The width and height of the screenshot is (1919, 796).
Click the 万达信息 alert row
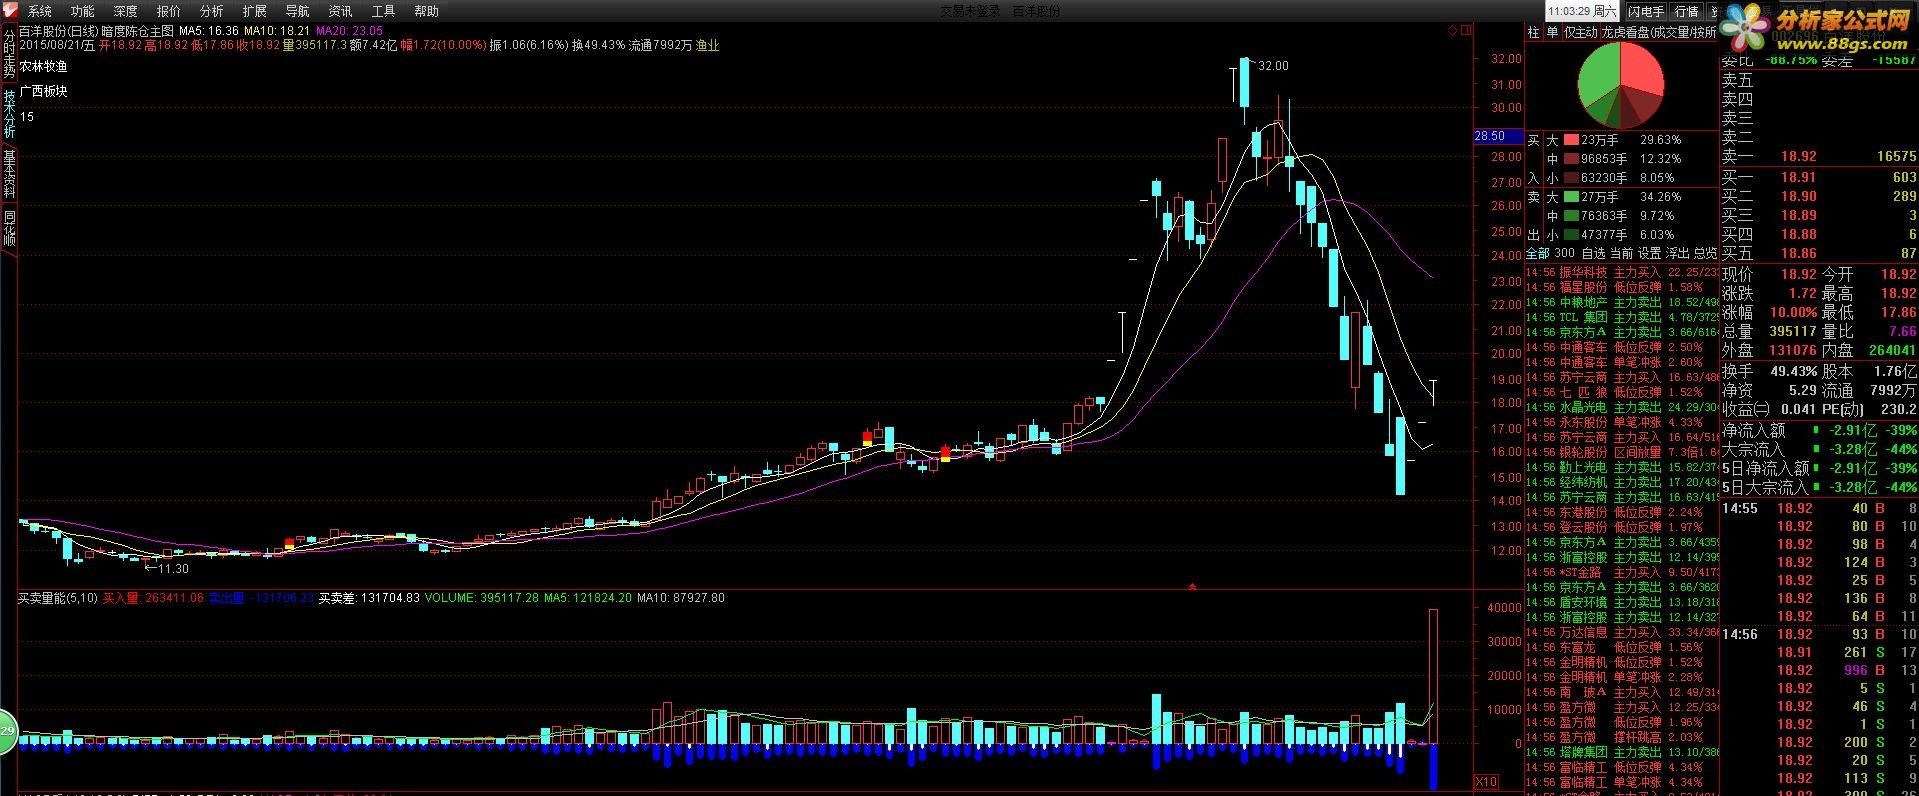[1622, 632]
